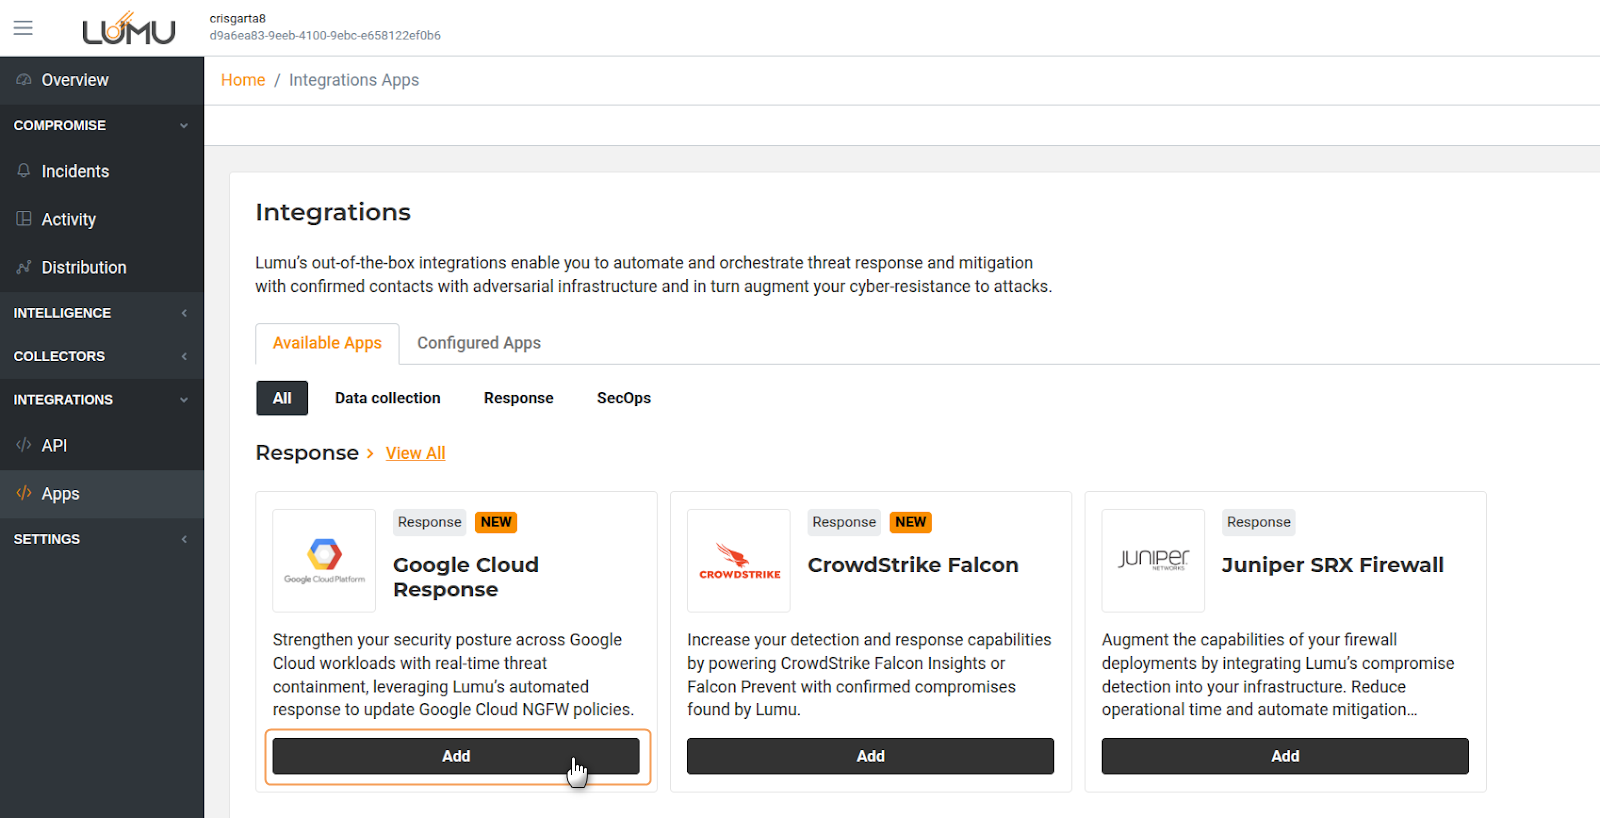Open the View All response link
This screenshot has height=818, width=1600.
[415, 453]
